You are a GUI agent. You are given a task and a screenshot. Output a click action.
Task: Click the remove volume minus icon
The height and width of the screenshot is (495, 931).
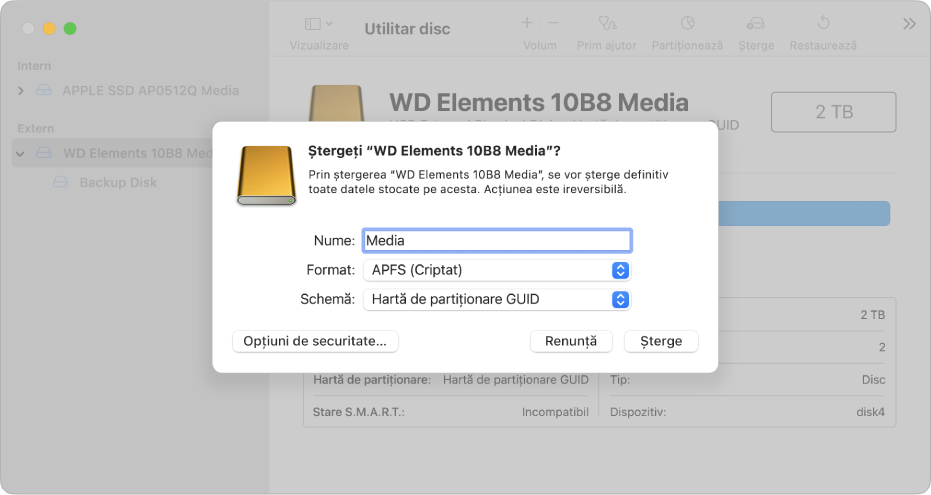[553, 23]
